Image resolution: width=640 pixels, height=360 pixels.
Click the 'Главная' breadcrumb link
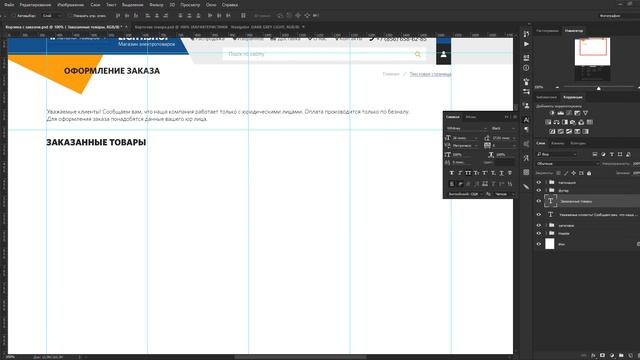tap(391, 74)
